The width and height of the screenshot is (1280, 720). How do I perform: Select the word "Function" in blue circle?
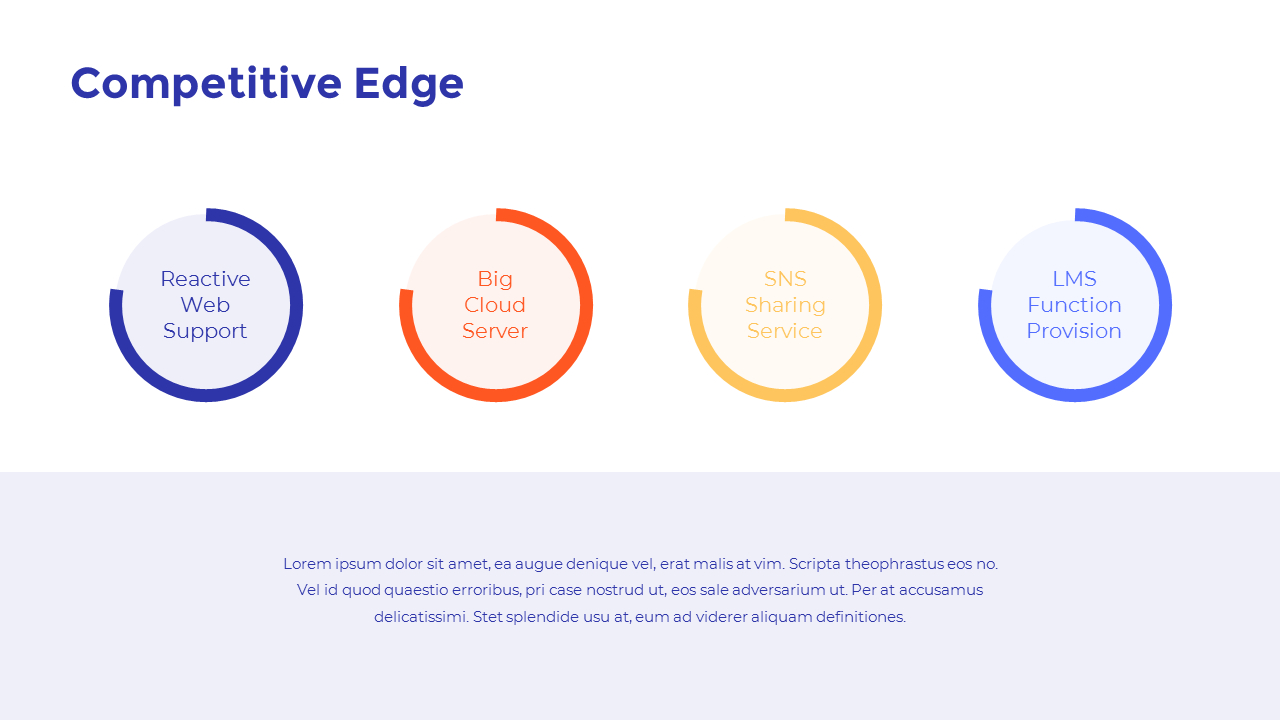[1074, 305]
